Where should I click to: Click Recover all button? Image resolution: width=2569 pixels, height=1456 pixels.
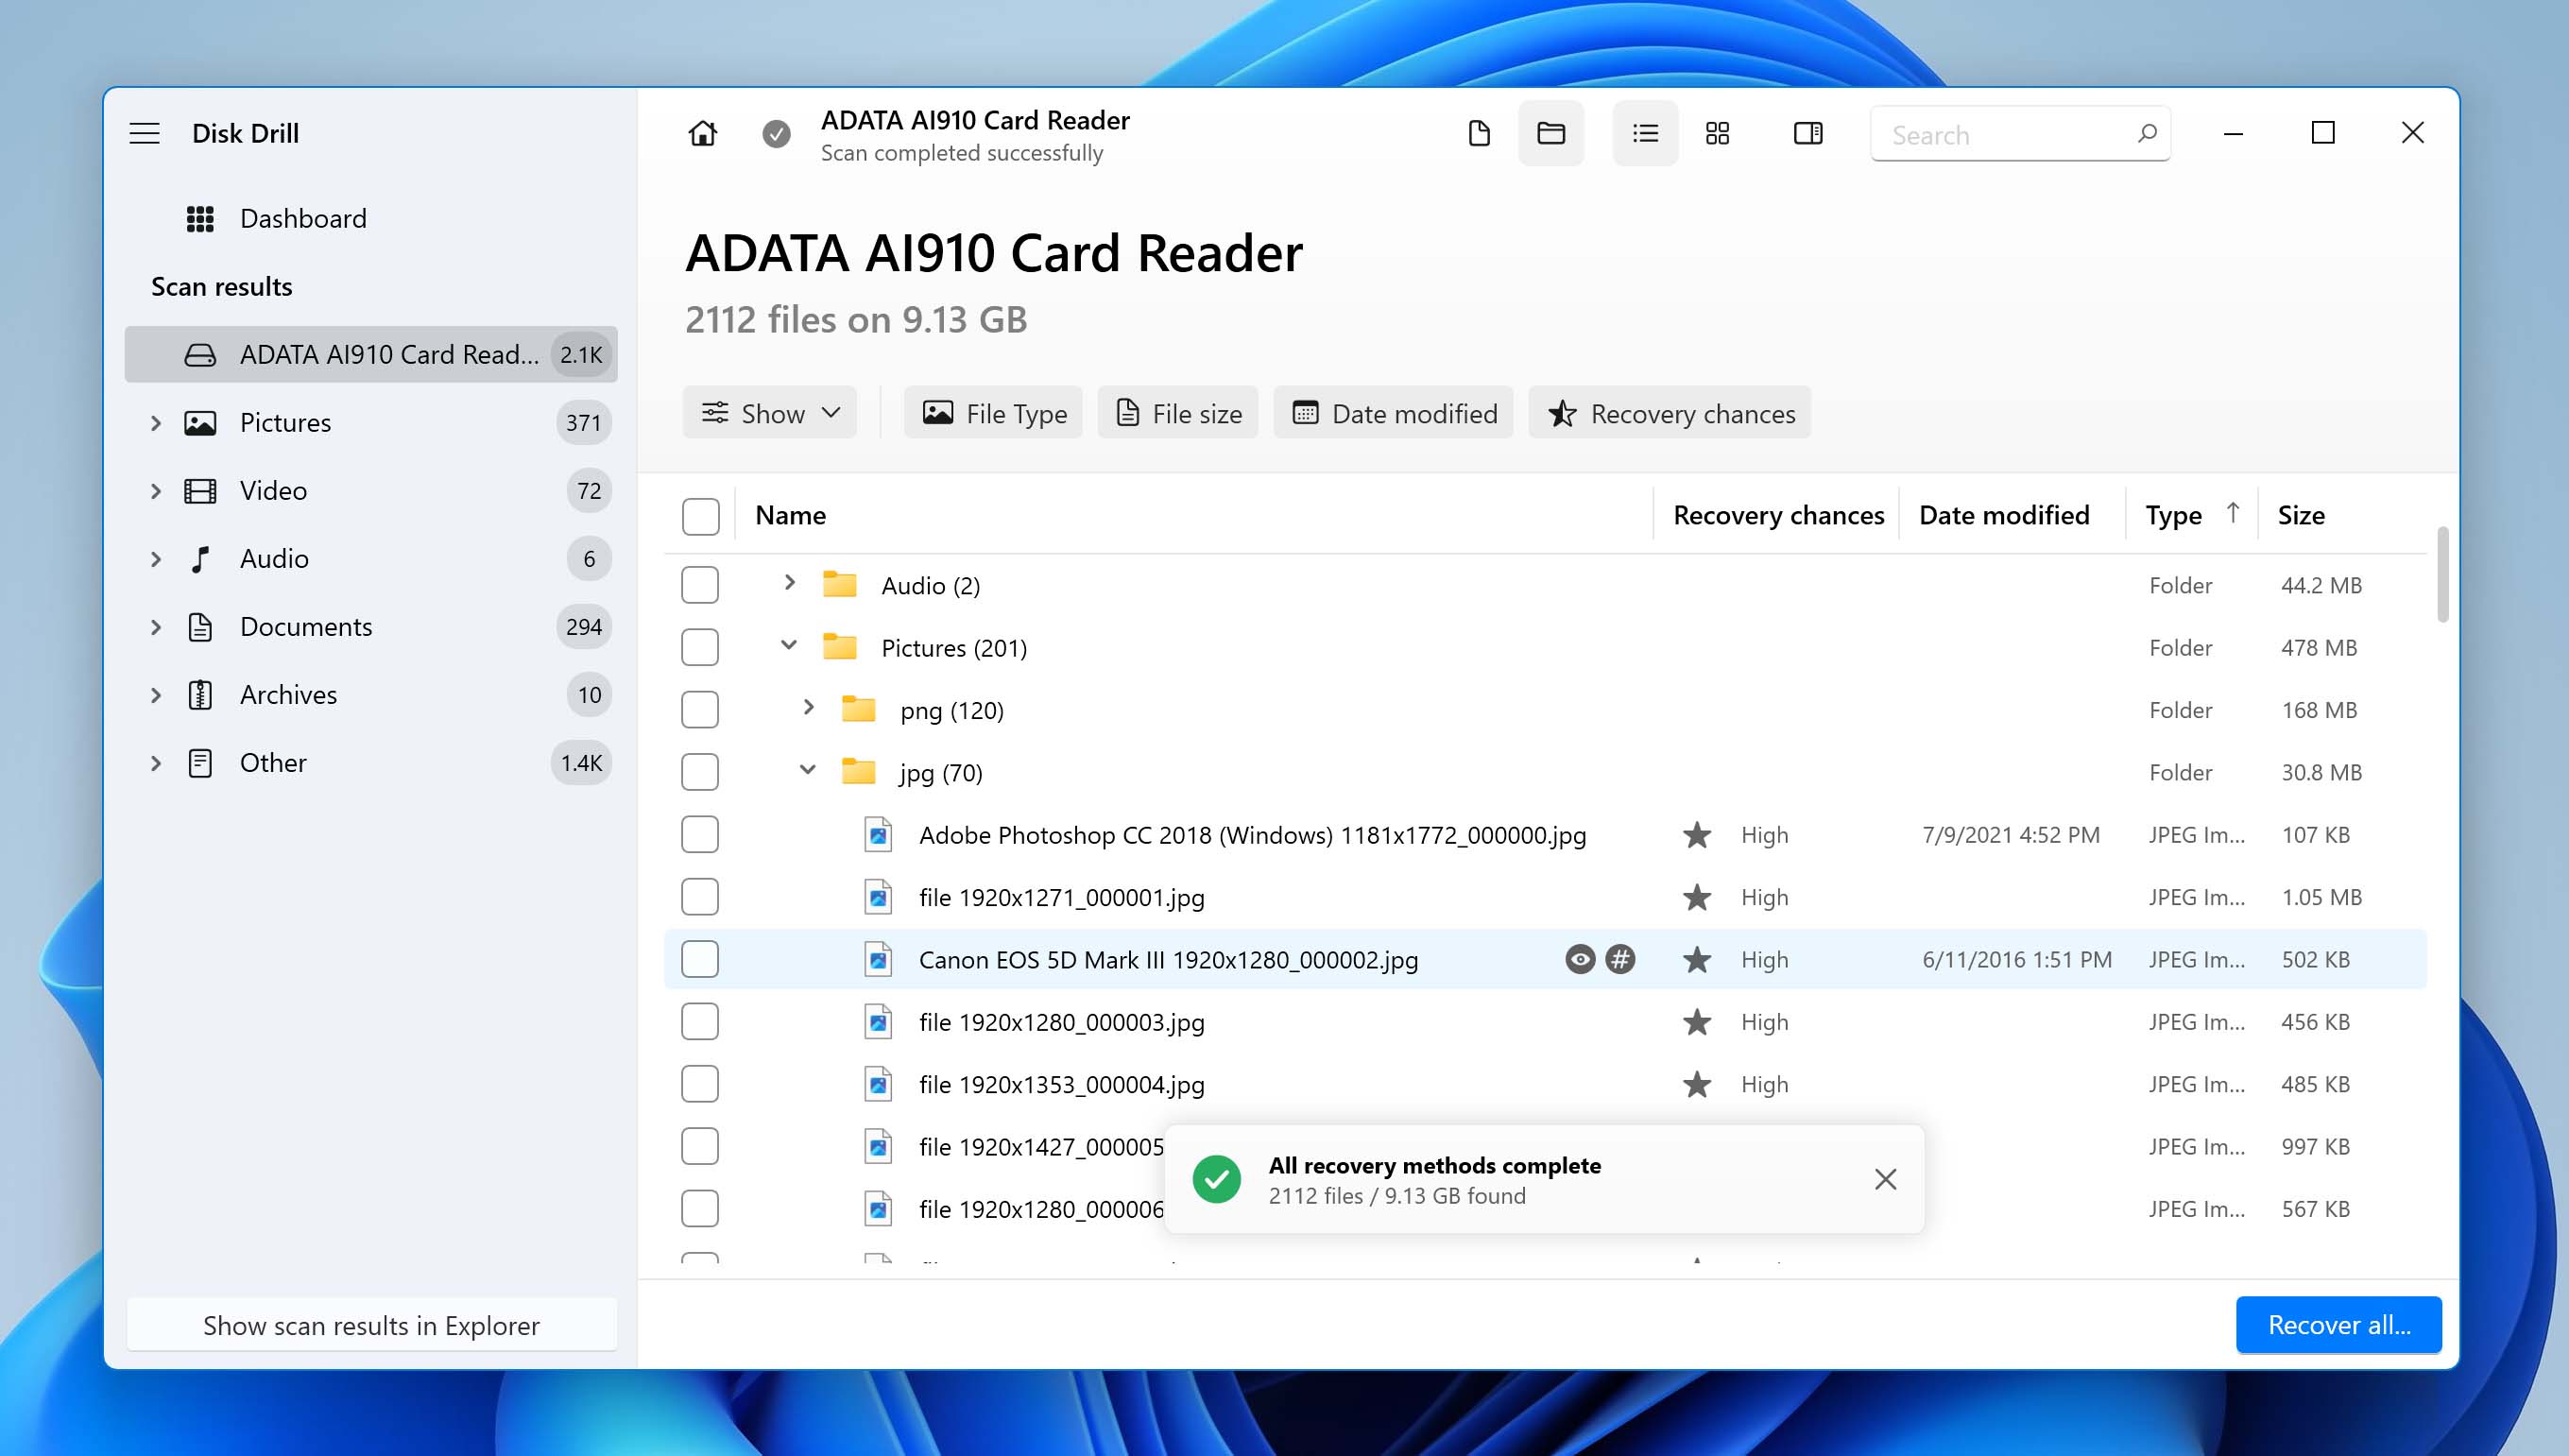pyautogui.click(x=2339, y=1324)
